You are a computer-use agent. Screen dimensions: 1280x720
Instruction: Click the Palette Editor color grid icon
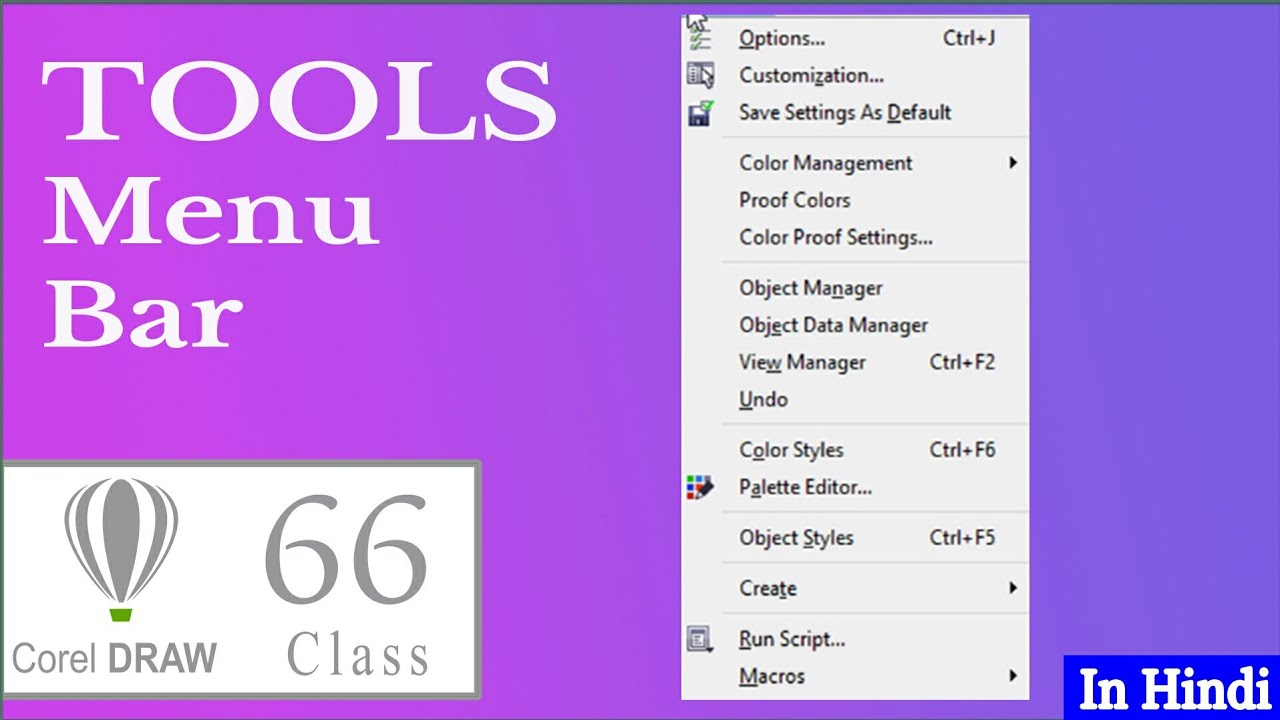(700, 487)
